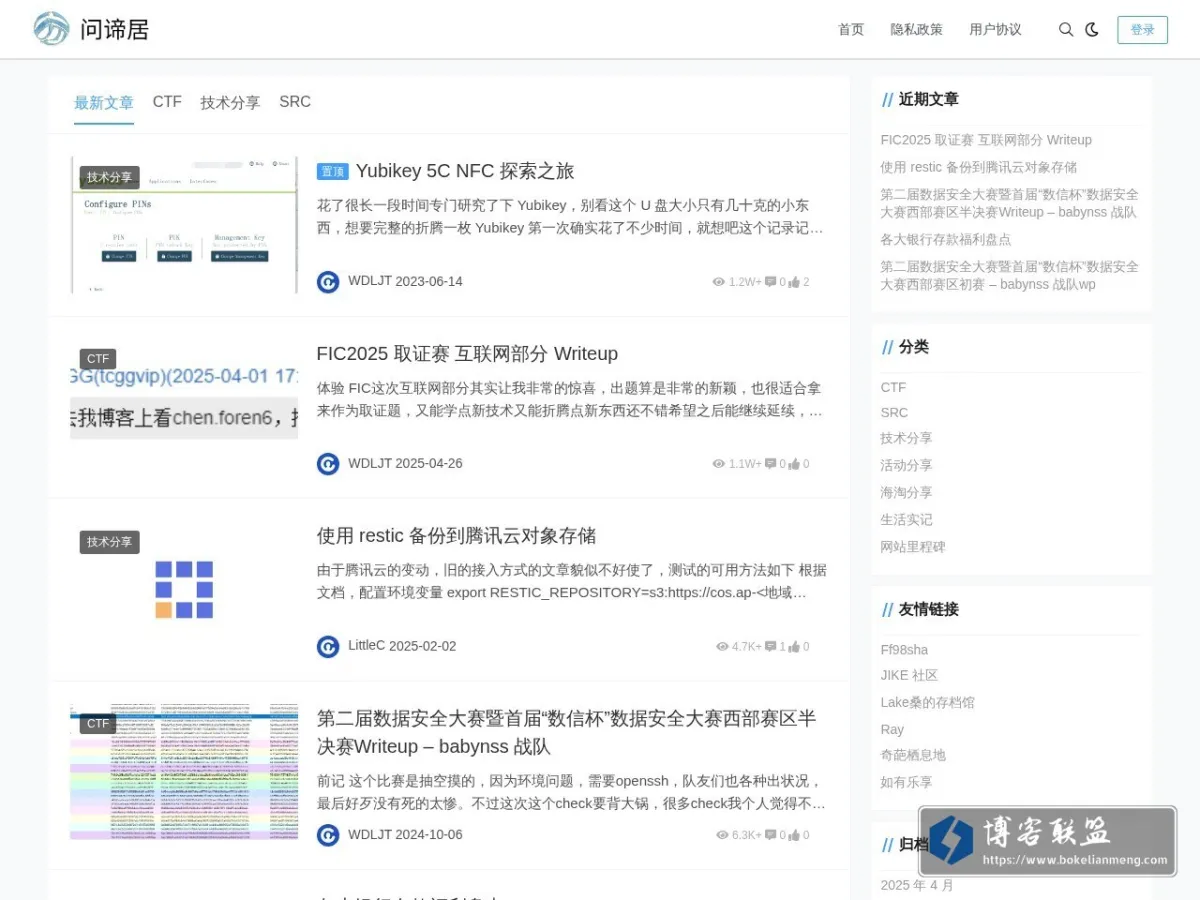1200x900 pixels.
Task: Click author avatar beside LittleC 2025-02-02
Action: click(x=328, y=647)
